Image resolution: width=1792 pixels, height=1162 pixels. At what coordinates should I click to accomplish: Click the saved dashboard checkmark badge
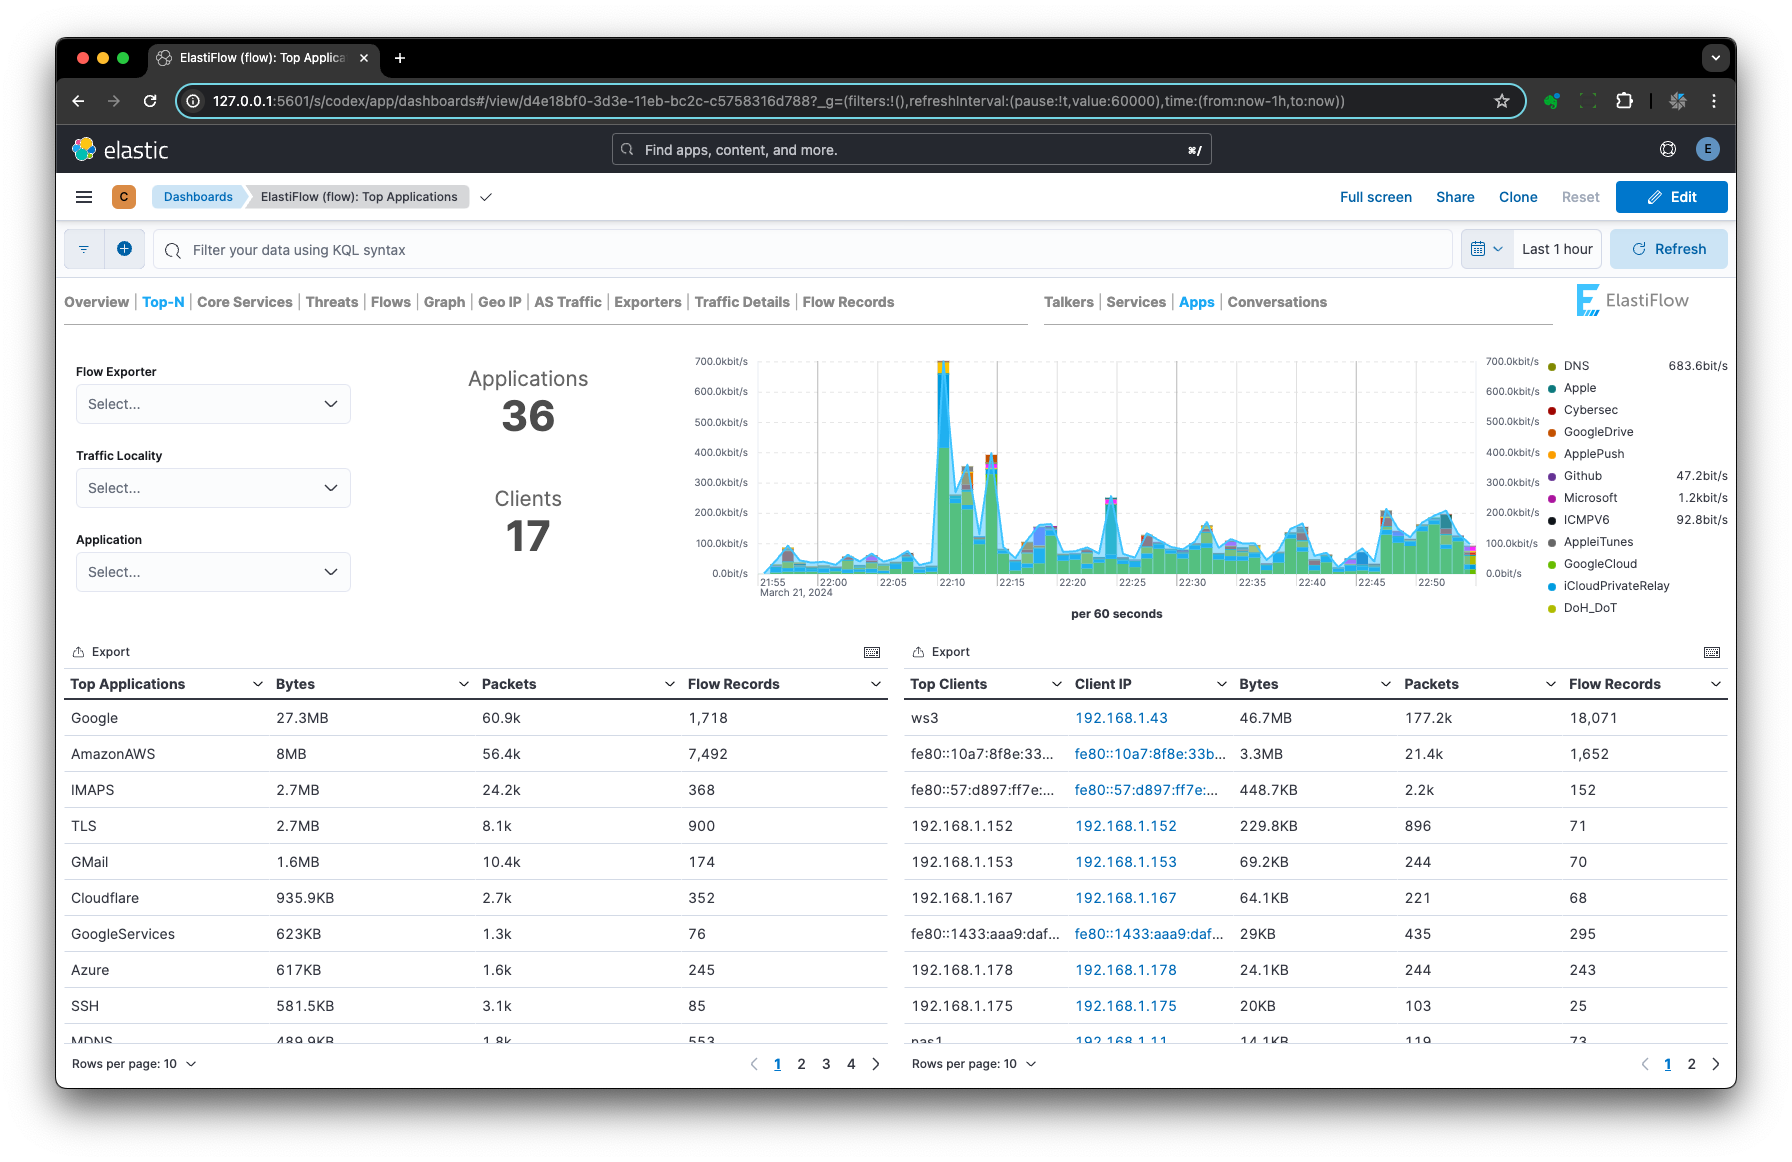(x=486, y=197)
